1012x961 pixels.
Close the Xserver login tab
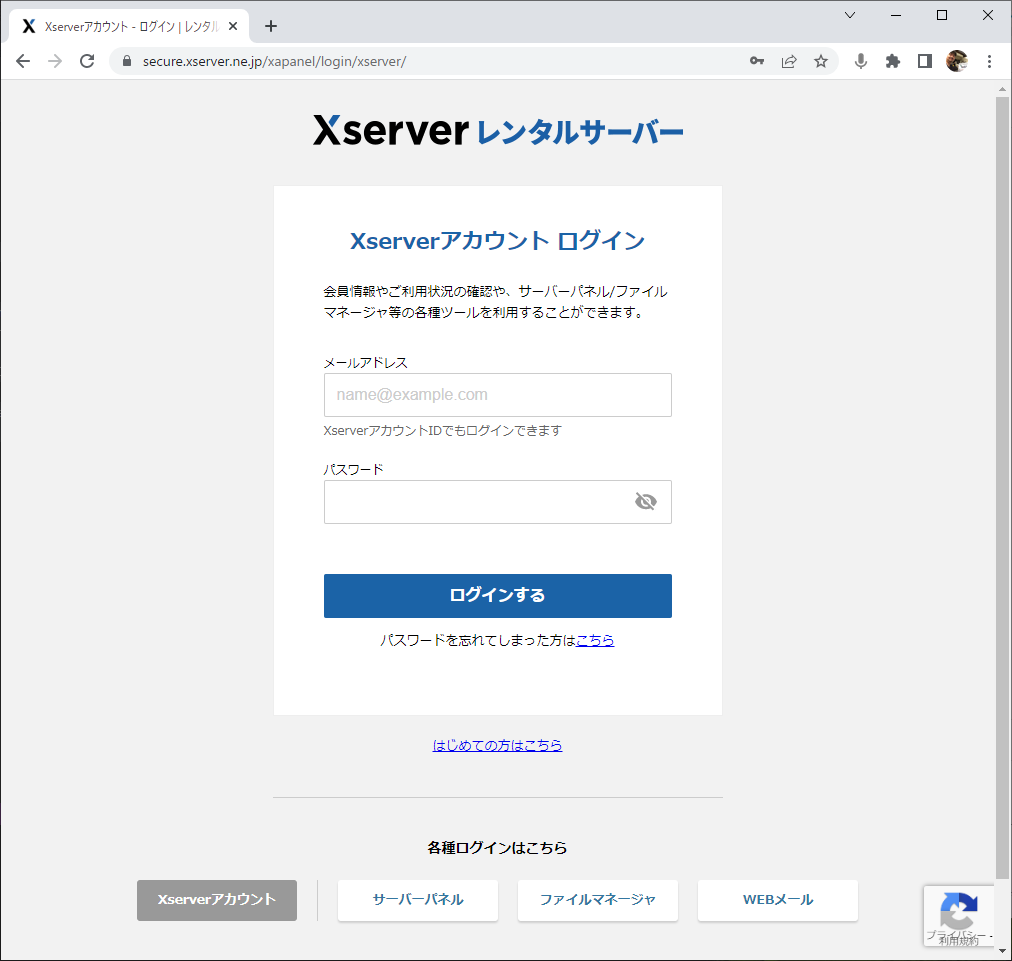point(233,26)
